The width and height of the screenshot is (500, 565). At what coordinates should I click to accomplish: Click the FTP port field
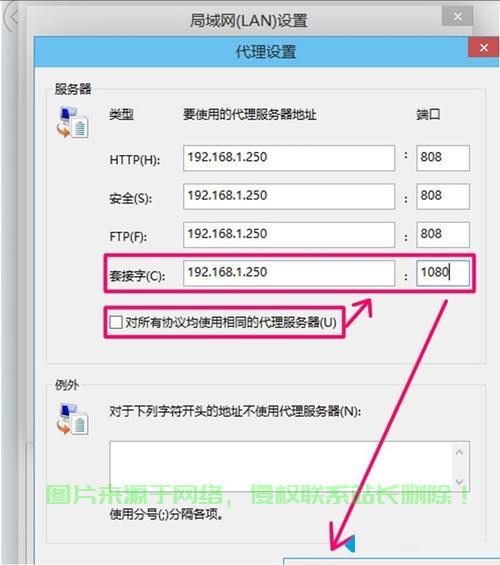pos(443,235)
